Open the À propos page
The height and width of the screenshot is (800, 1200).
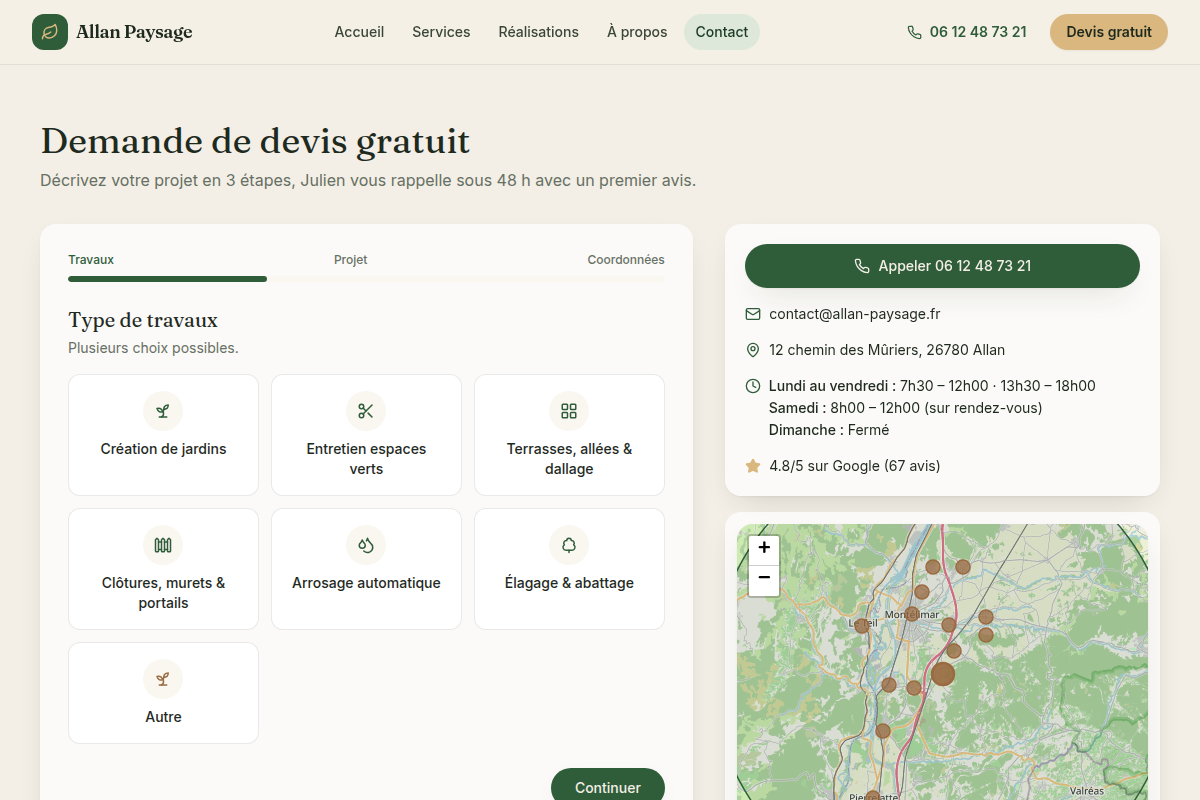click(x=637, y=32)
